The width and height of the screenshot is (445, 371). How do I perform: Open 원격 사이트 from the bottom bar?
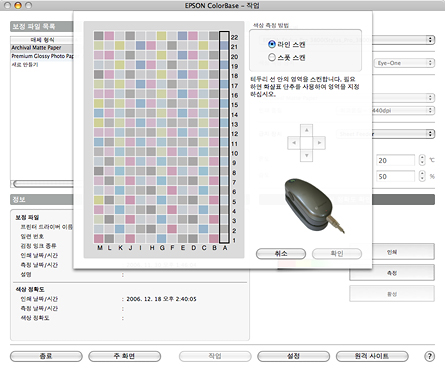click(372, 356)
